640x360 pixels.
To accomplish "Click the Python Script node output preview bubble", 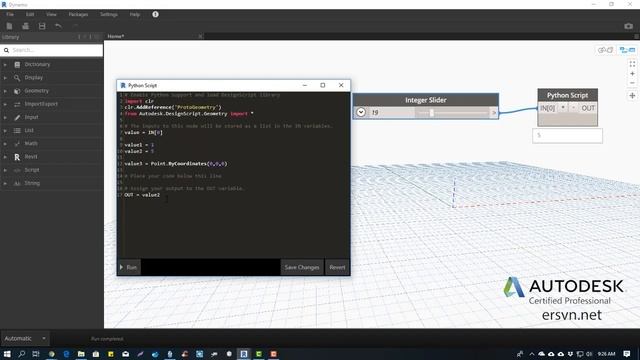I will [567, 136].
